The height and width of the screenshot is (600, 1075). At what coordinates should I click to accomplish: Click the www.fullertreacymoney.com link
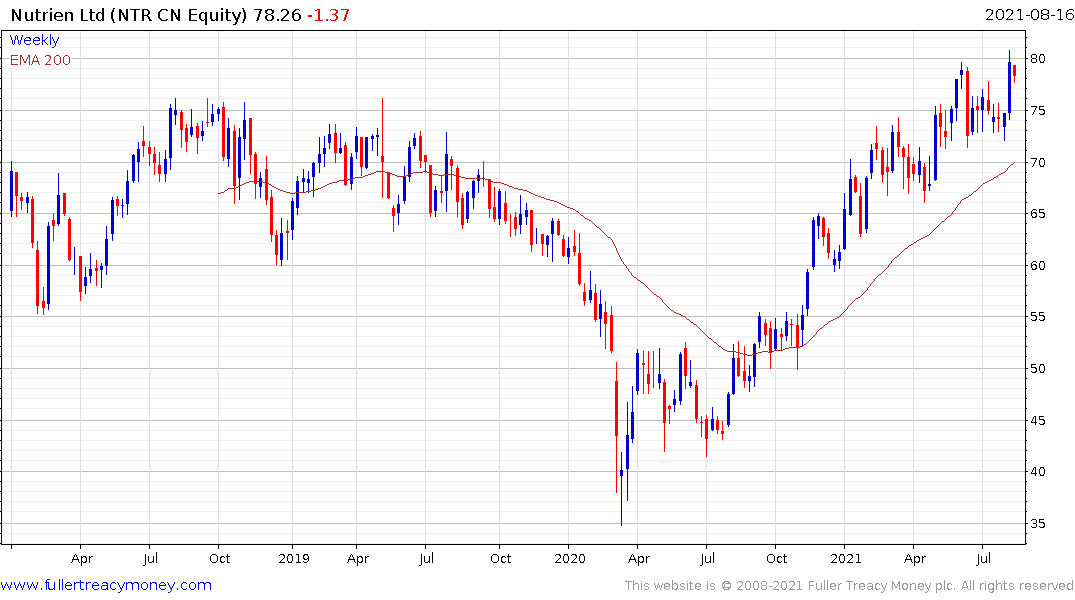pos(106,585)
